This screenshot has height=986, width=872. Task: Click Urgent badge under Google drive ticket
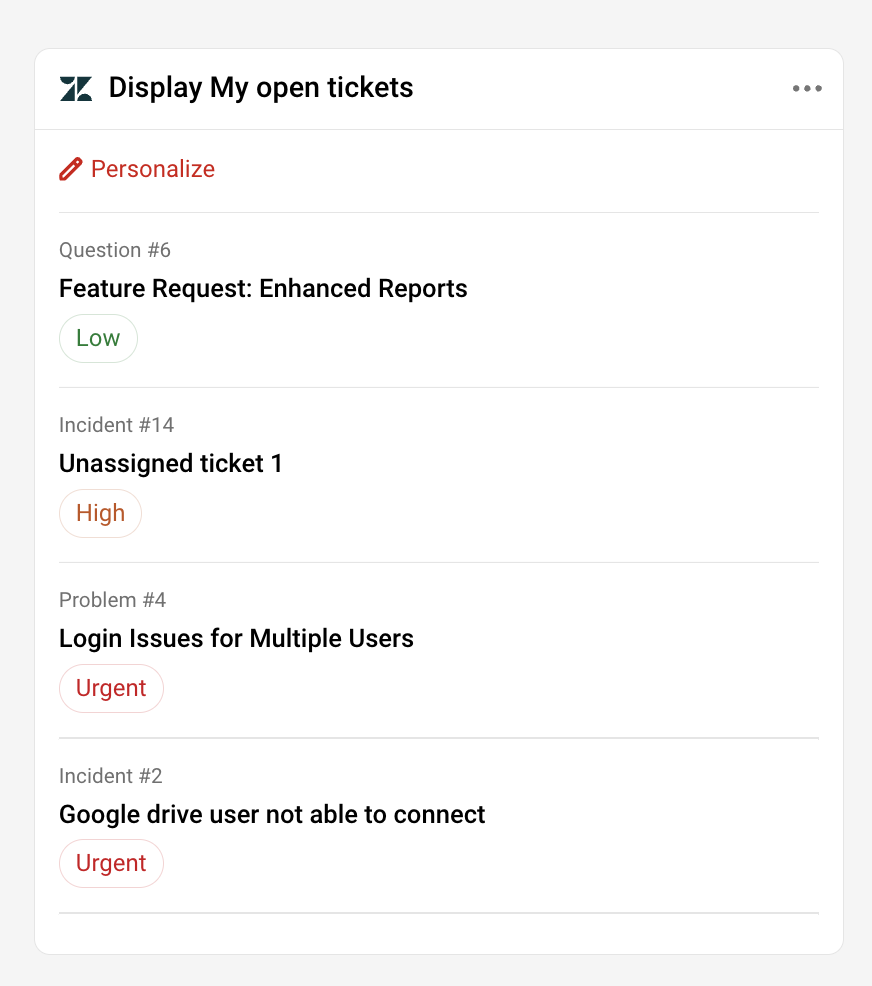tap(111, 863)
